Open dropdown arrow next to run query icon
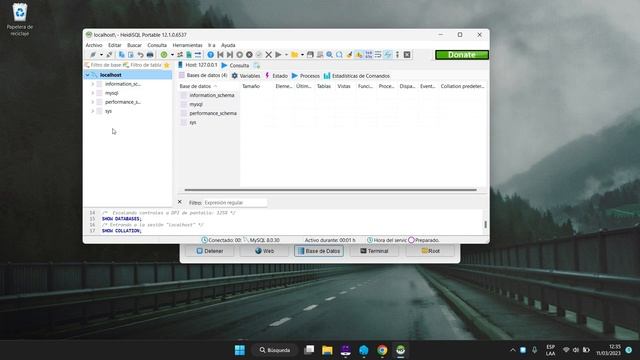This screenshot has height=360, width=640. (x=286, y=55)
